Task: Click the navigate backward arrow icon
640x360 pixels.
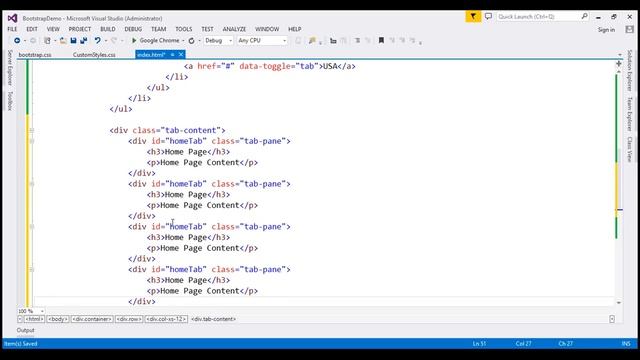Action: 17,40
